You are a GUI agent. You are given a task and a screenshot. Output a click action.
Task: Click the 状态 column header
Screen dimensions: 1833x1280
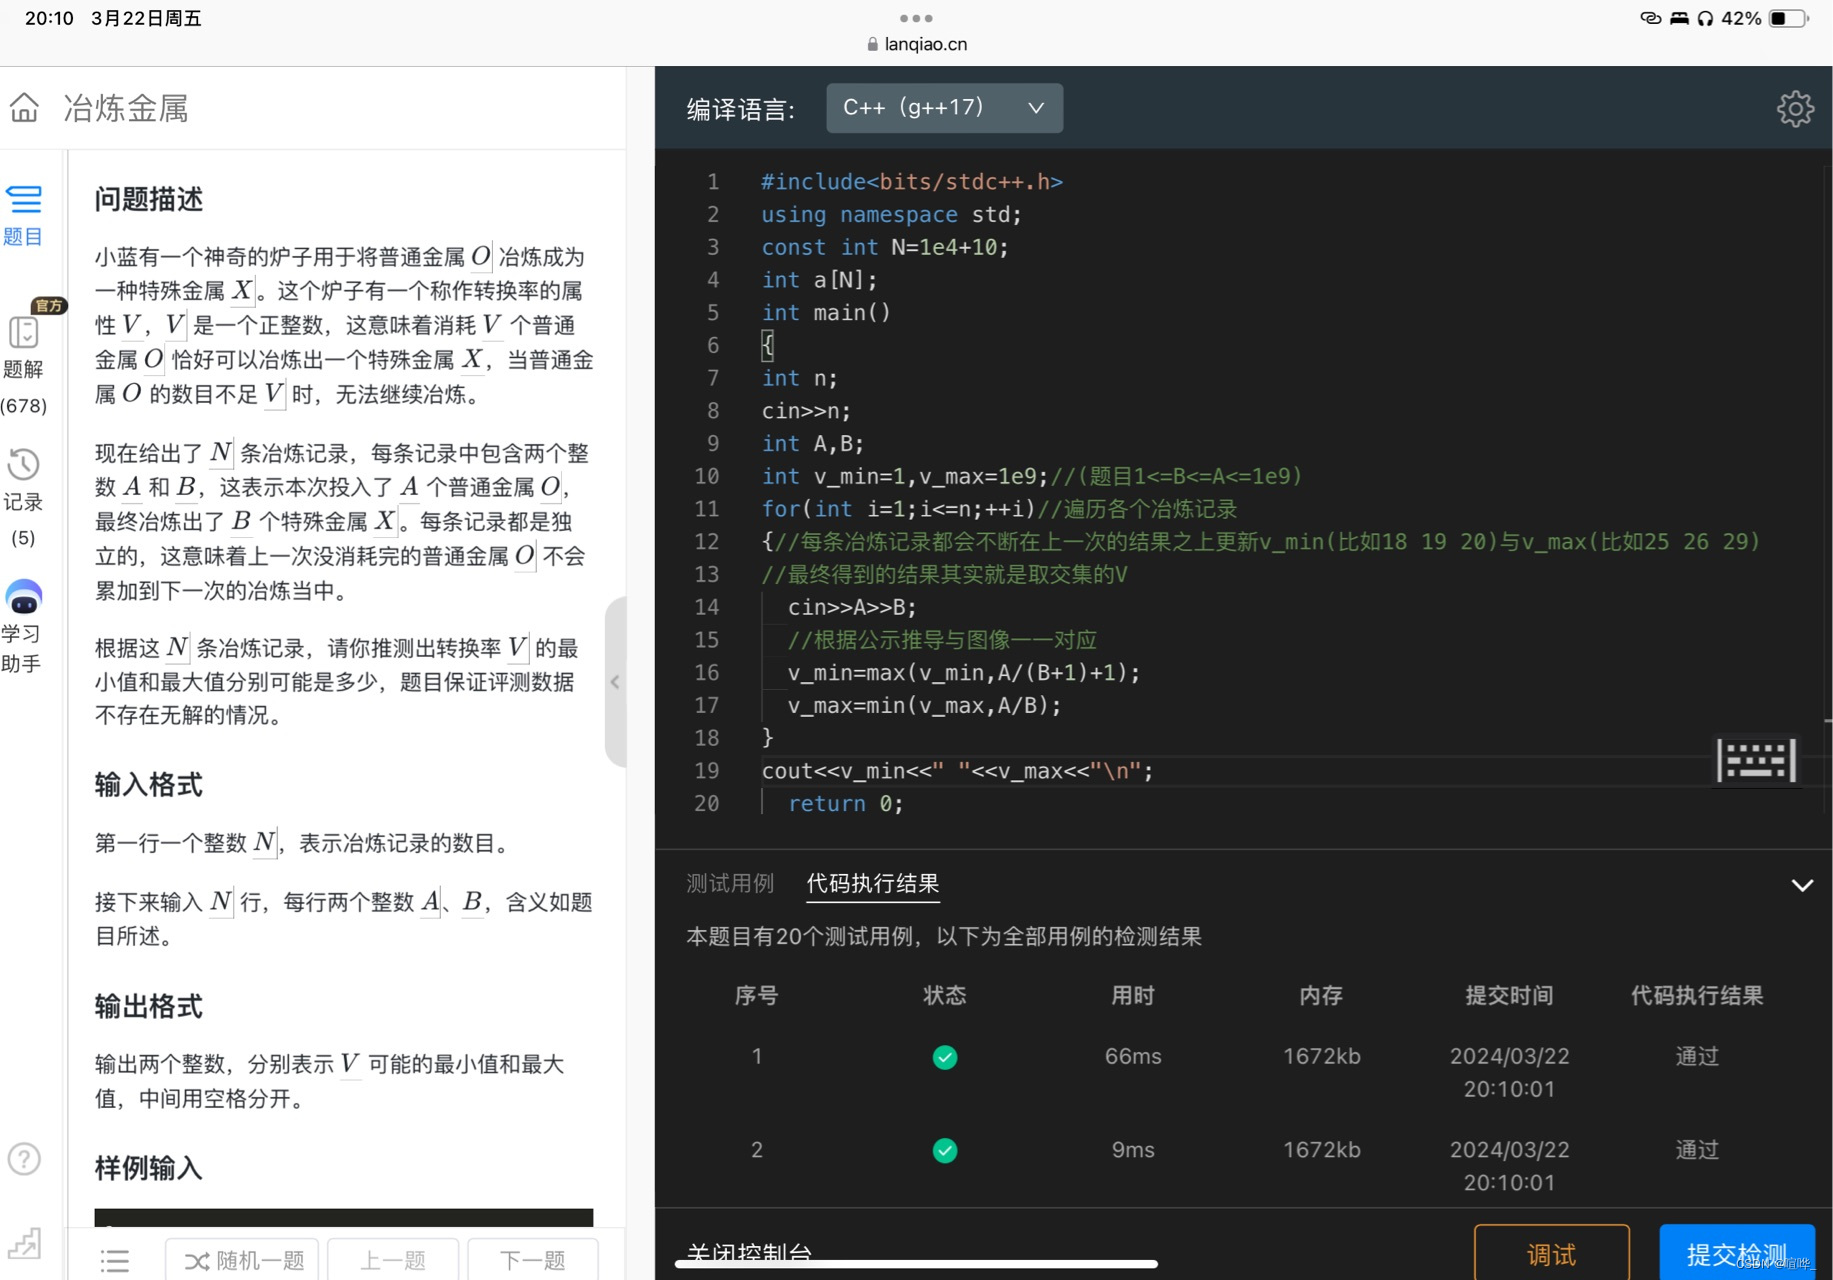tap(944, 995)
